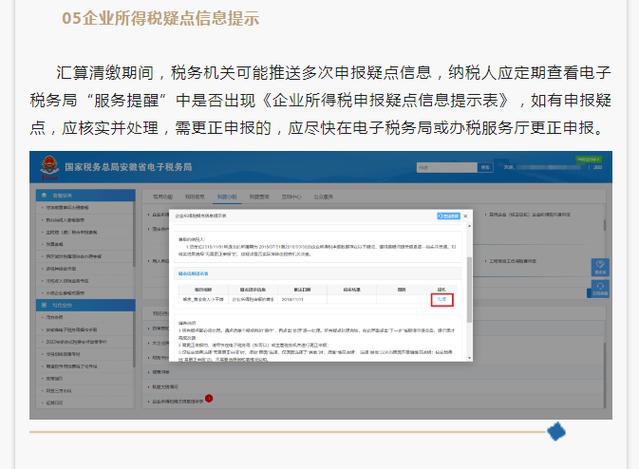
Task: Click the heading 05企业所得税疑点信息提示
Action: (x=161, y=18)
